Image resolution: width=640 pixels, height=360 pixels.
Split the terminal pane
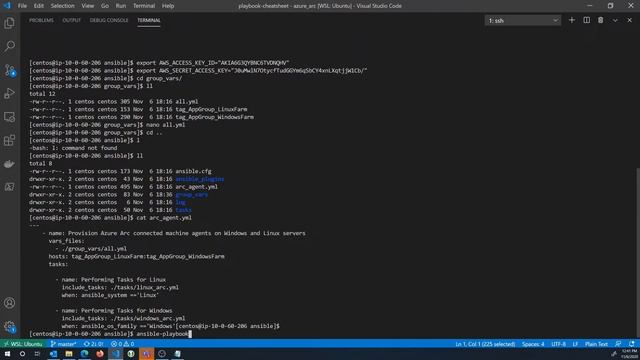(x=587, y=20)
